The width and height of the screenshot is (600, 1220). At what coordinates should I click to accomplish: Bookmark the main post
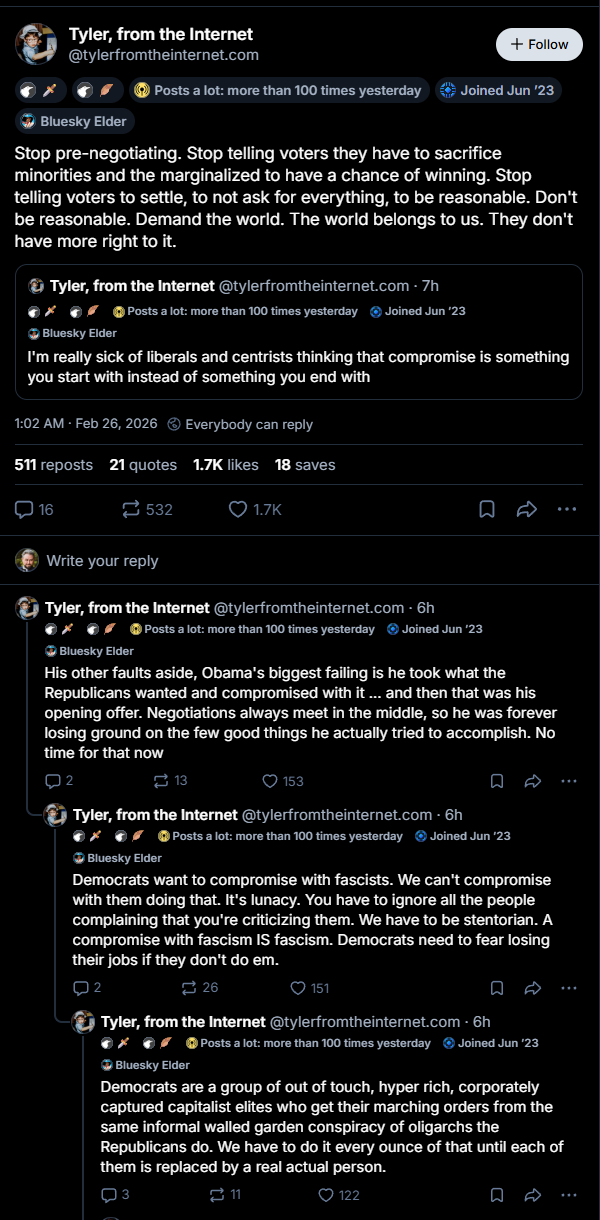coord(487,510)
